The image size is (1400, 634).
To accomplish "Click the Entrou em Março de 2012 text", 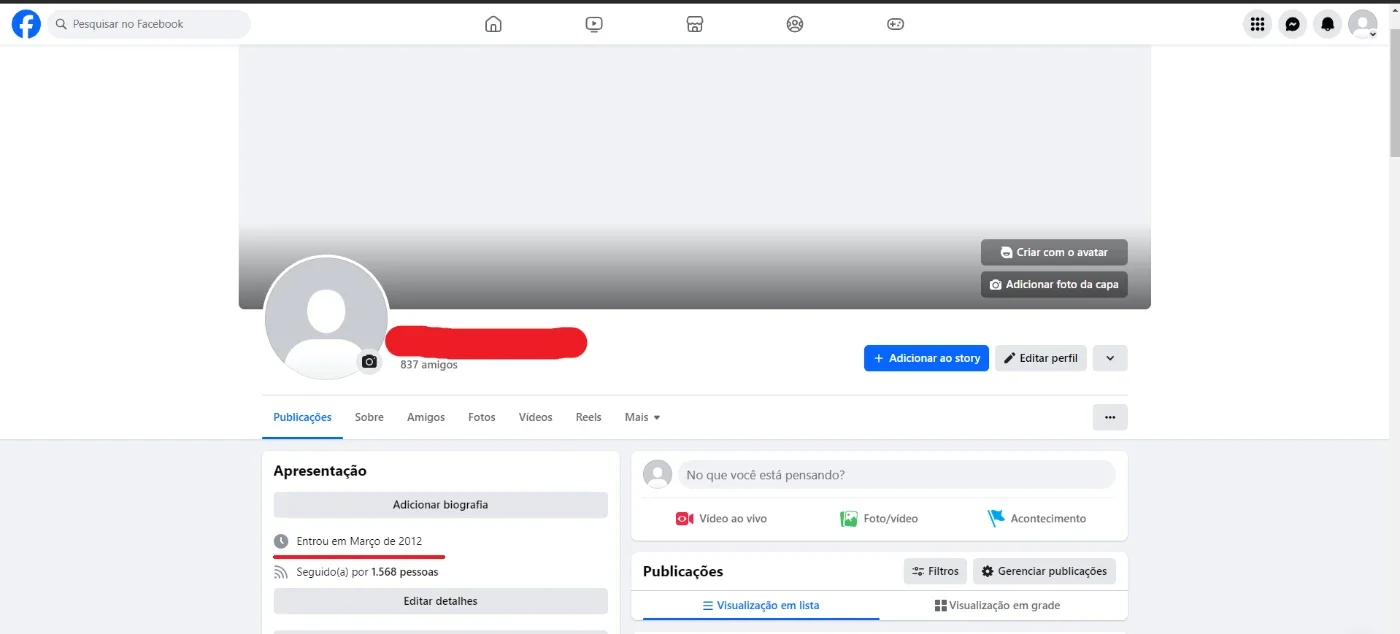I will [359, 541].
